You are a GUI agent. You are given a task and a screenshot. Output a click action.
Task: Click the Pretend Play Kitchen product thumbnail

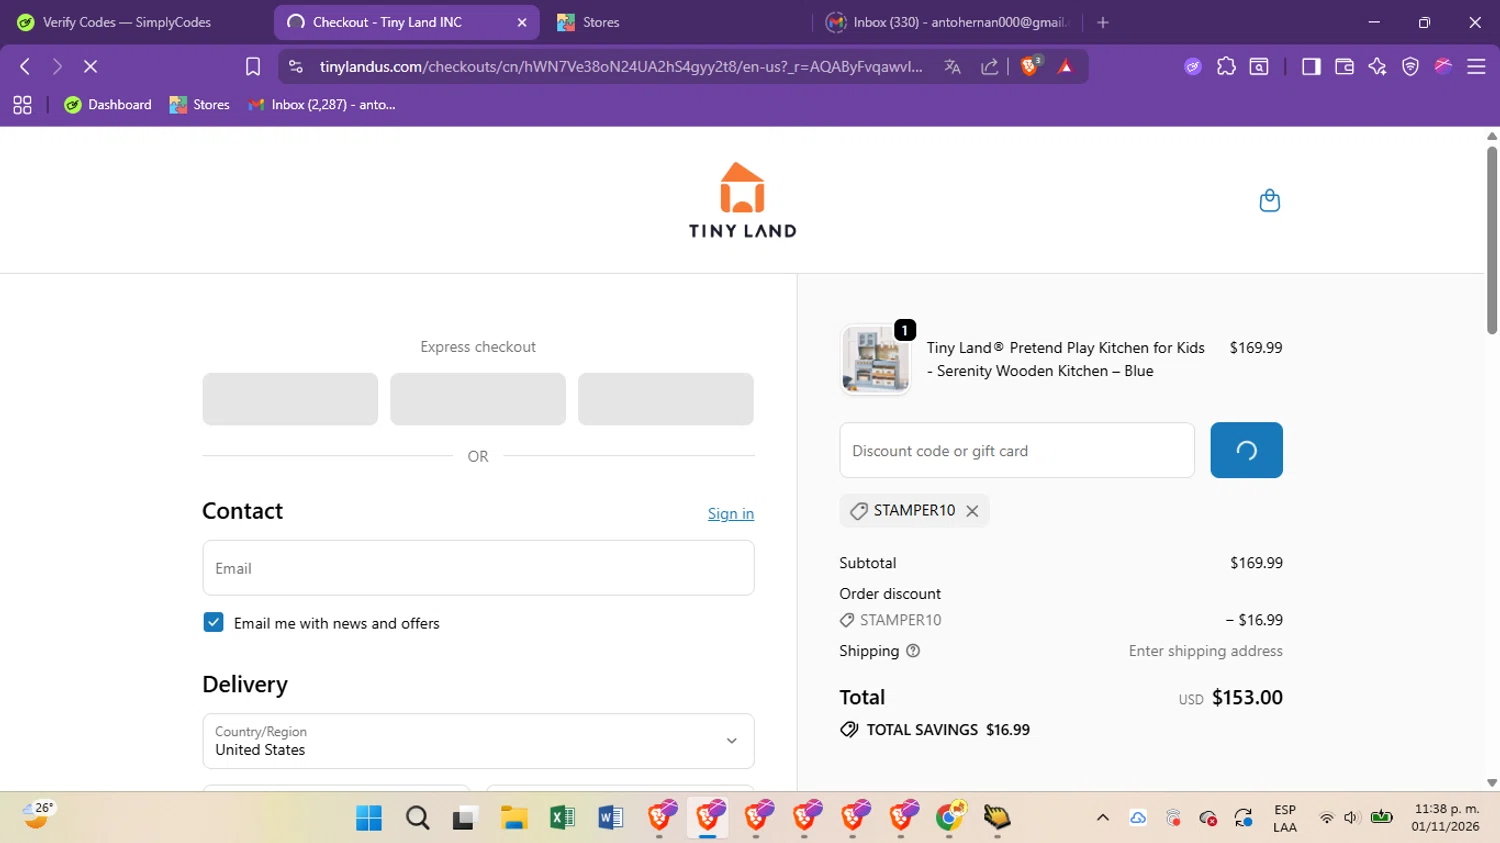point(876,359)
